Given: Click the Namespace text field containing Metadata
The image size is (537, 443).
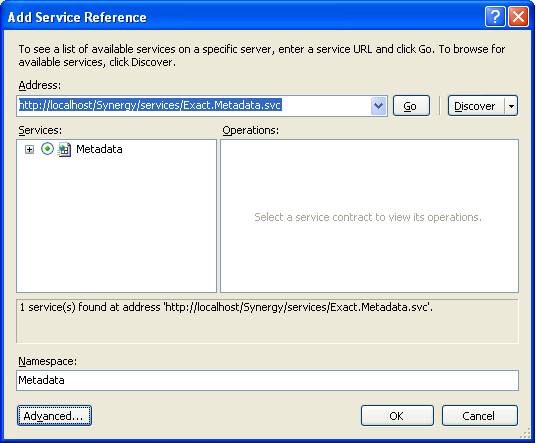Looking at the screenshot, I should point(267,380).
